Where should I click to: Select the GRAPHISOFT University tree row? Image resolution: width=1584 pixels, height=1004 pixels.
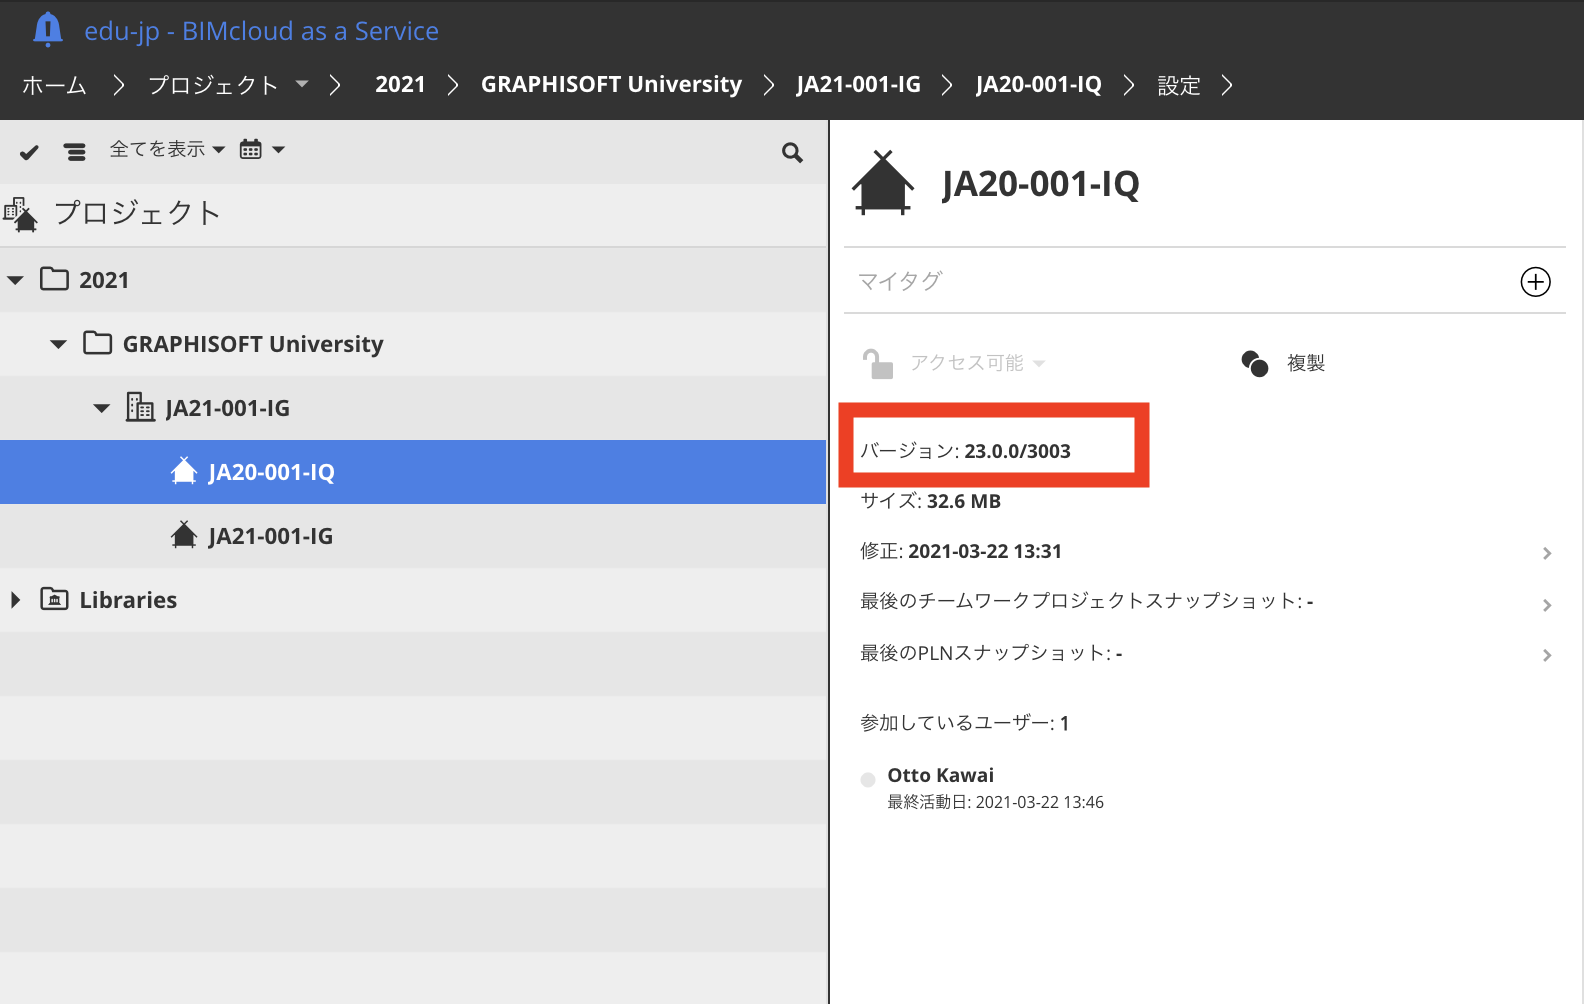(x=413, y=344)
